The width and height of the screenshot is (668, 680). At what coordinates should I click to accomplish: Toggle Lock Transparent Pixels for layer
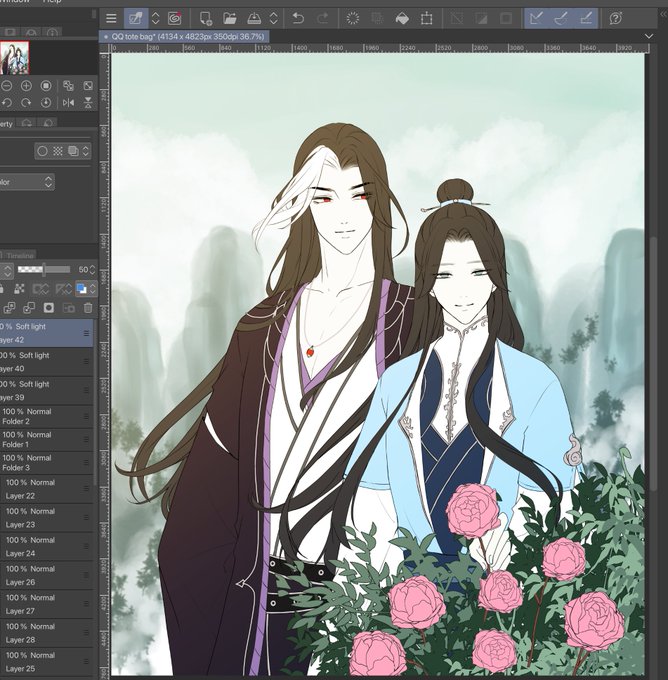pyautogui.click(x=20, y=289)
